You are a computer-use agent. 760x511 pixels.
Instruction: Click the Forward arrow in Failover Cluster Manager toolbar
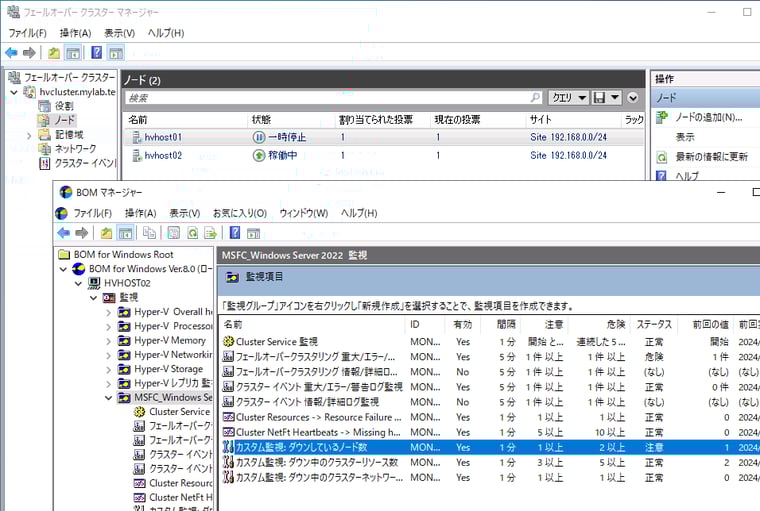pos(30,52)
